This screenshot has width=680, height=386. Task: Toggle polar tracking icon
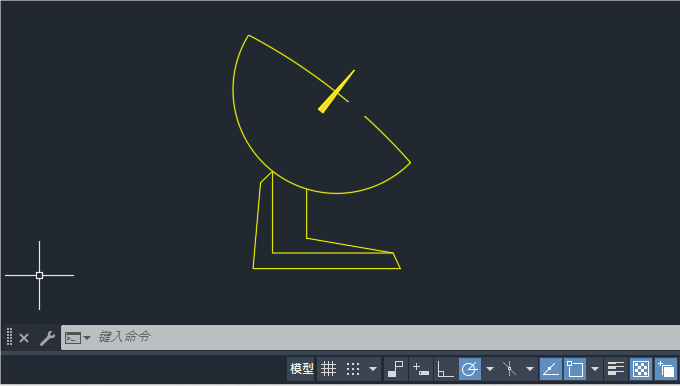tap(470, 369)
